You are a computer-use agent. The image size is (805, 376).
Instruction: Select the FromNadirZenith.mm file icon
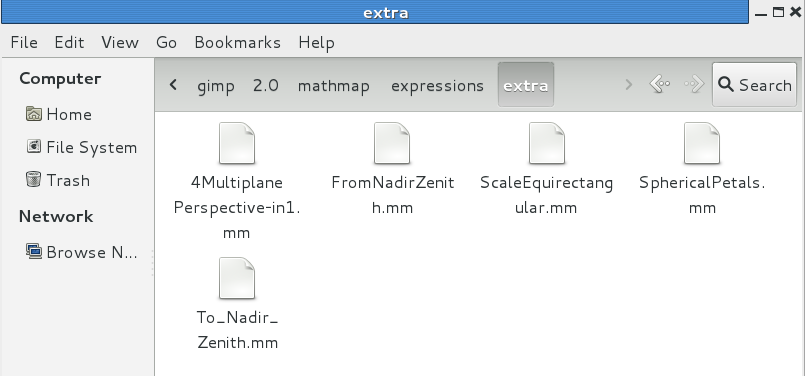pos(392,143)
